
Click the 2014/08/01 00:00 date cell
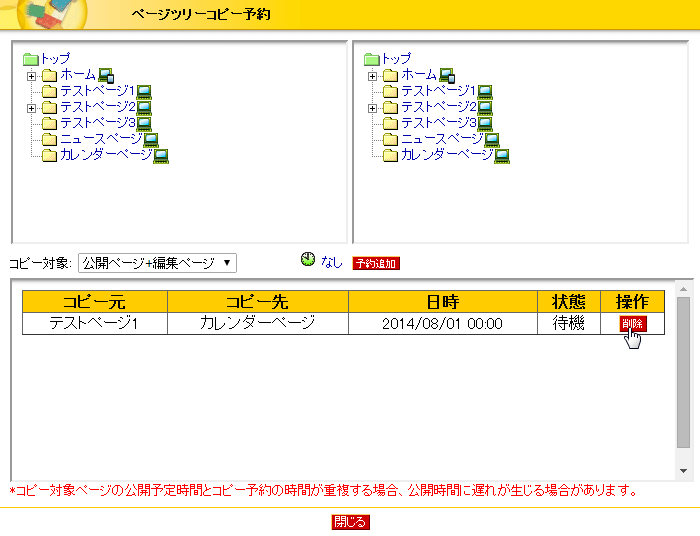(x=443, y=323)
